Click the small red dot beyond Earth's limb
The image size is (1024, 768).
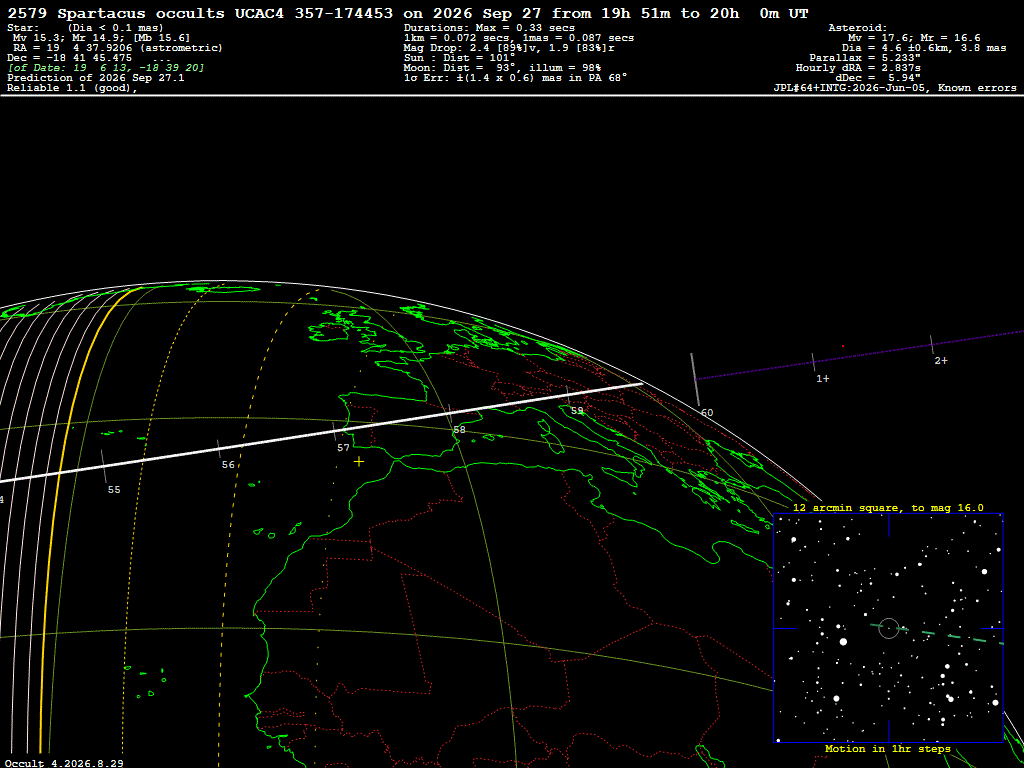pyautogui.click(x=843, y=346)
